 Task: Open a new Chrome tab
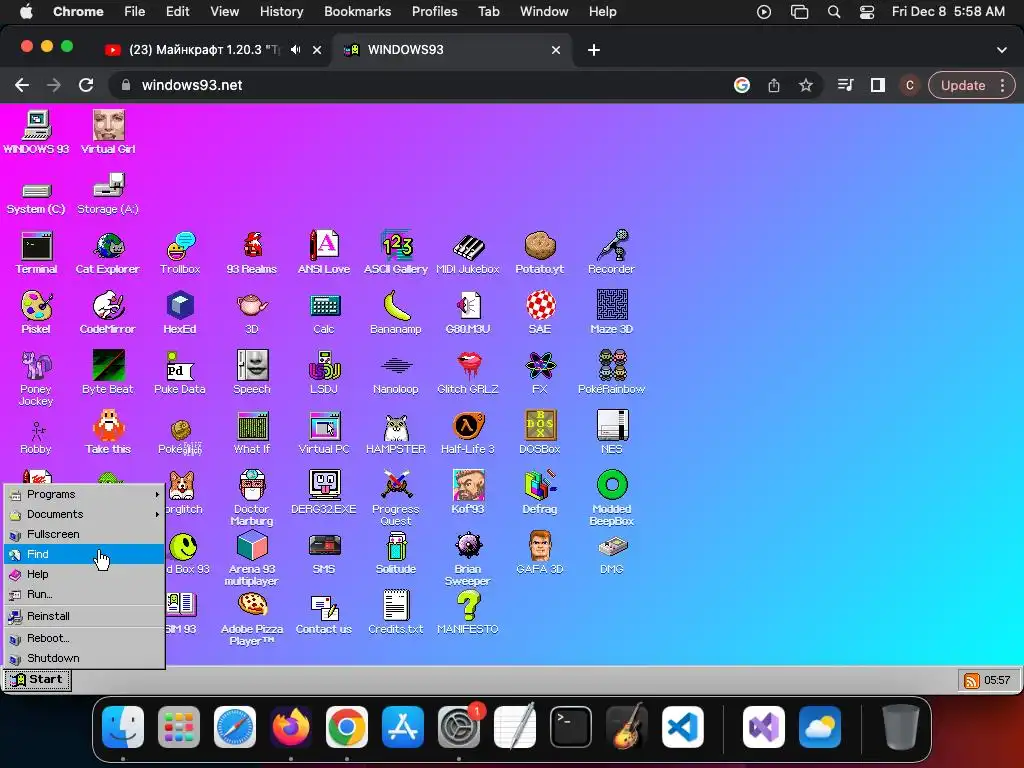tap(594, 50)
